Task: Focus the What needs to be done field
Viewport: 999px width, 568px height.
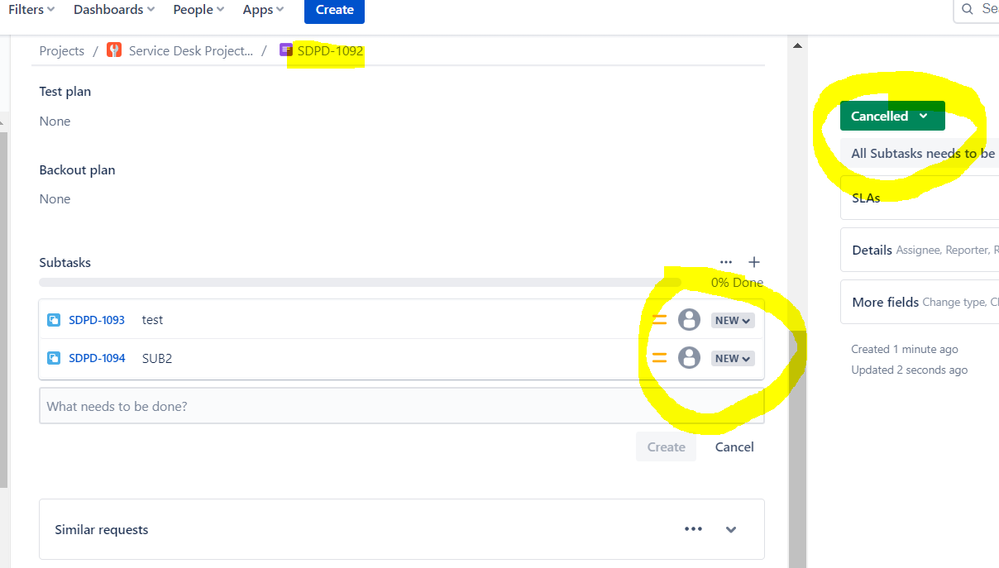Action: point(401,406)
